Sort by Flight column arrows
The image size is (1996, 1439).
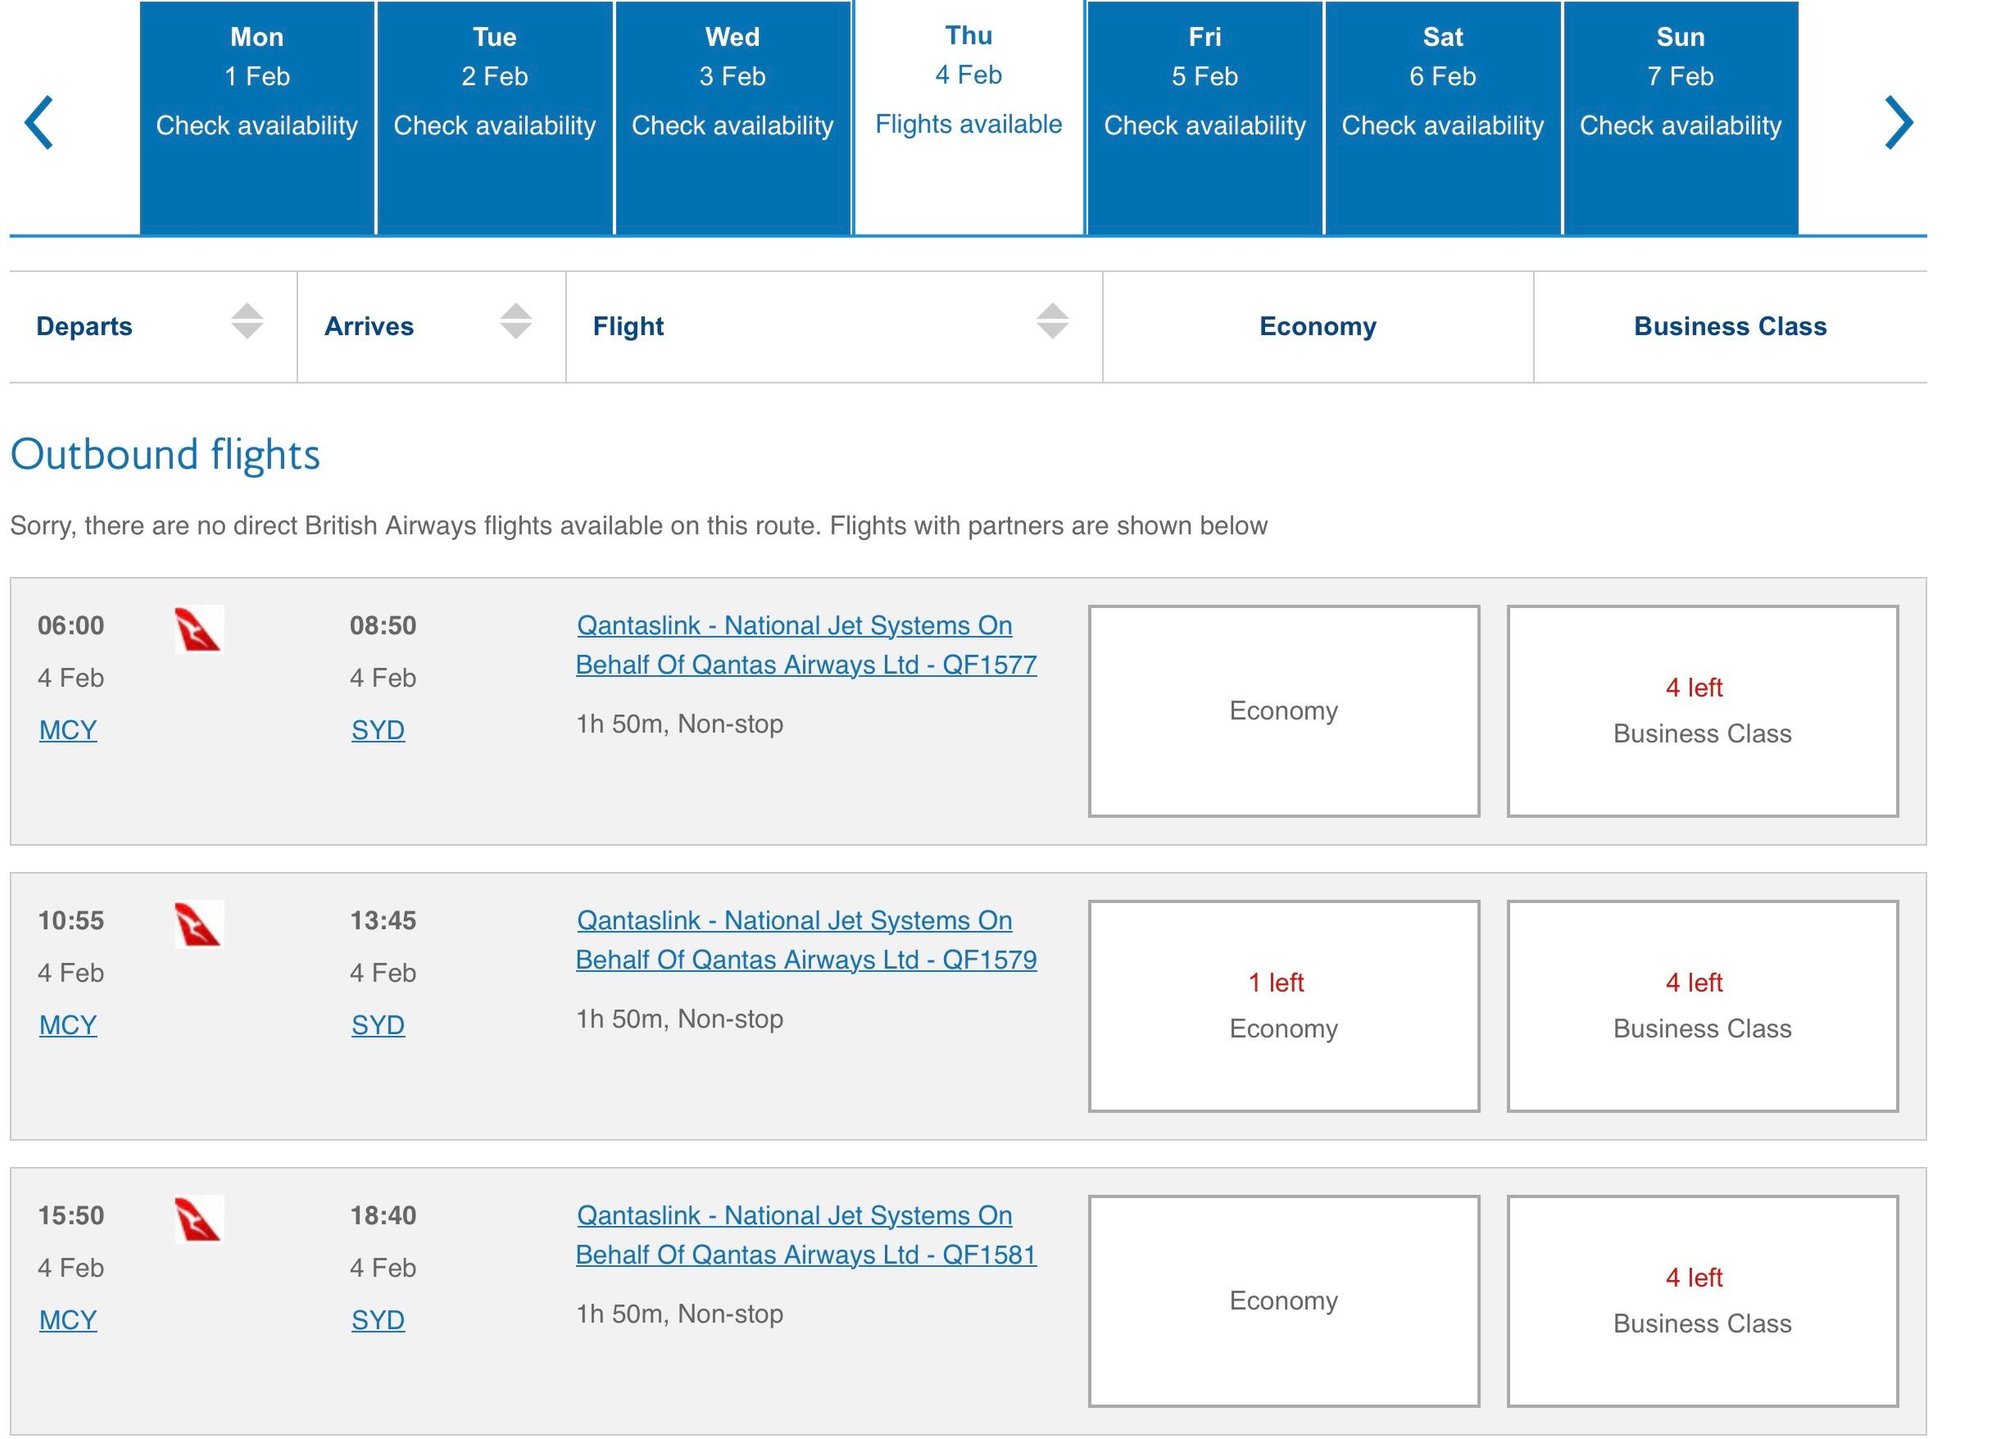click(1052, 321)
